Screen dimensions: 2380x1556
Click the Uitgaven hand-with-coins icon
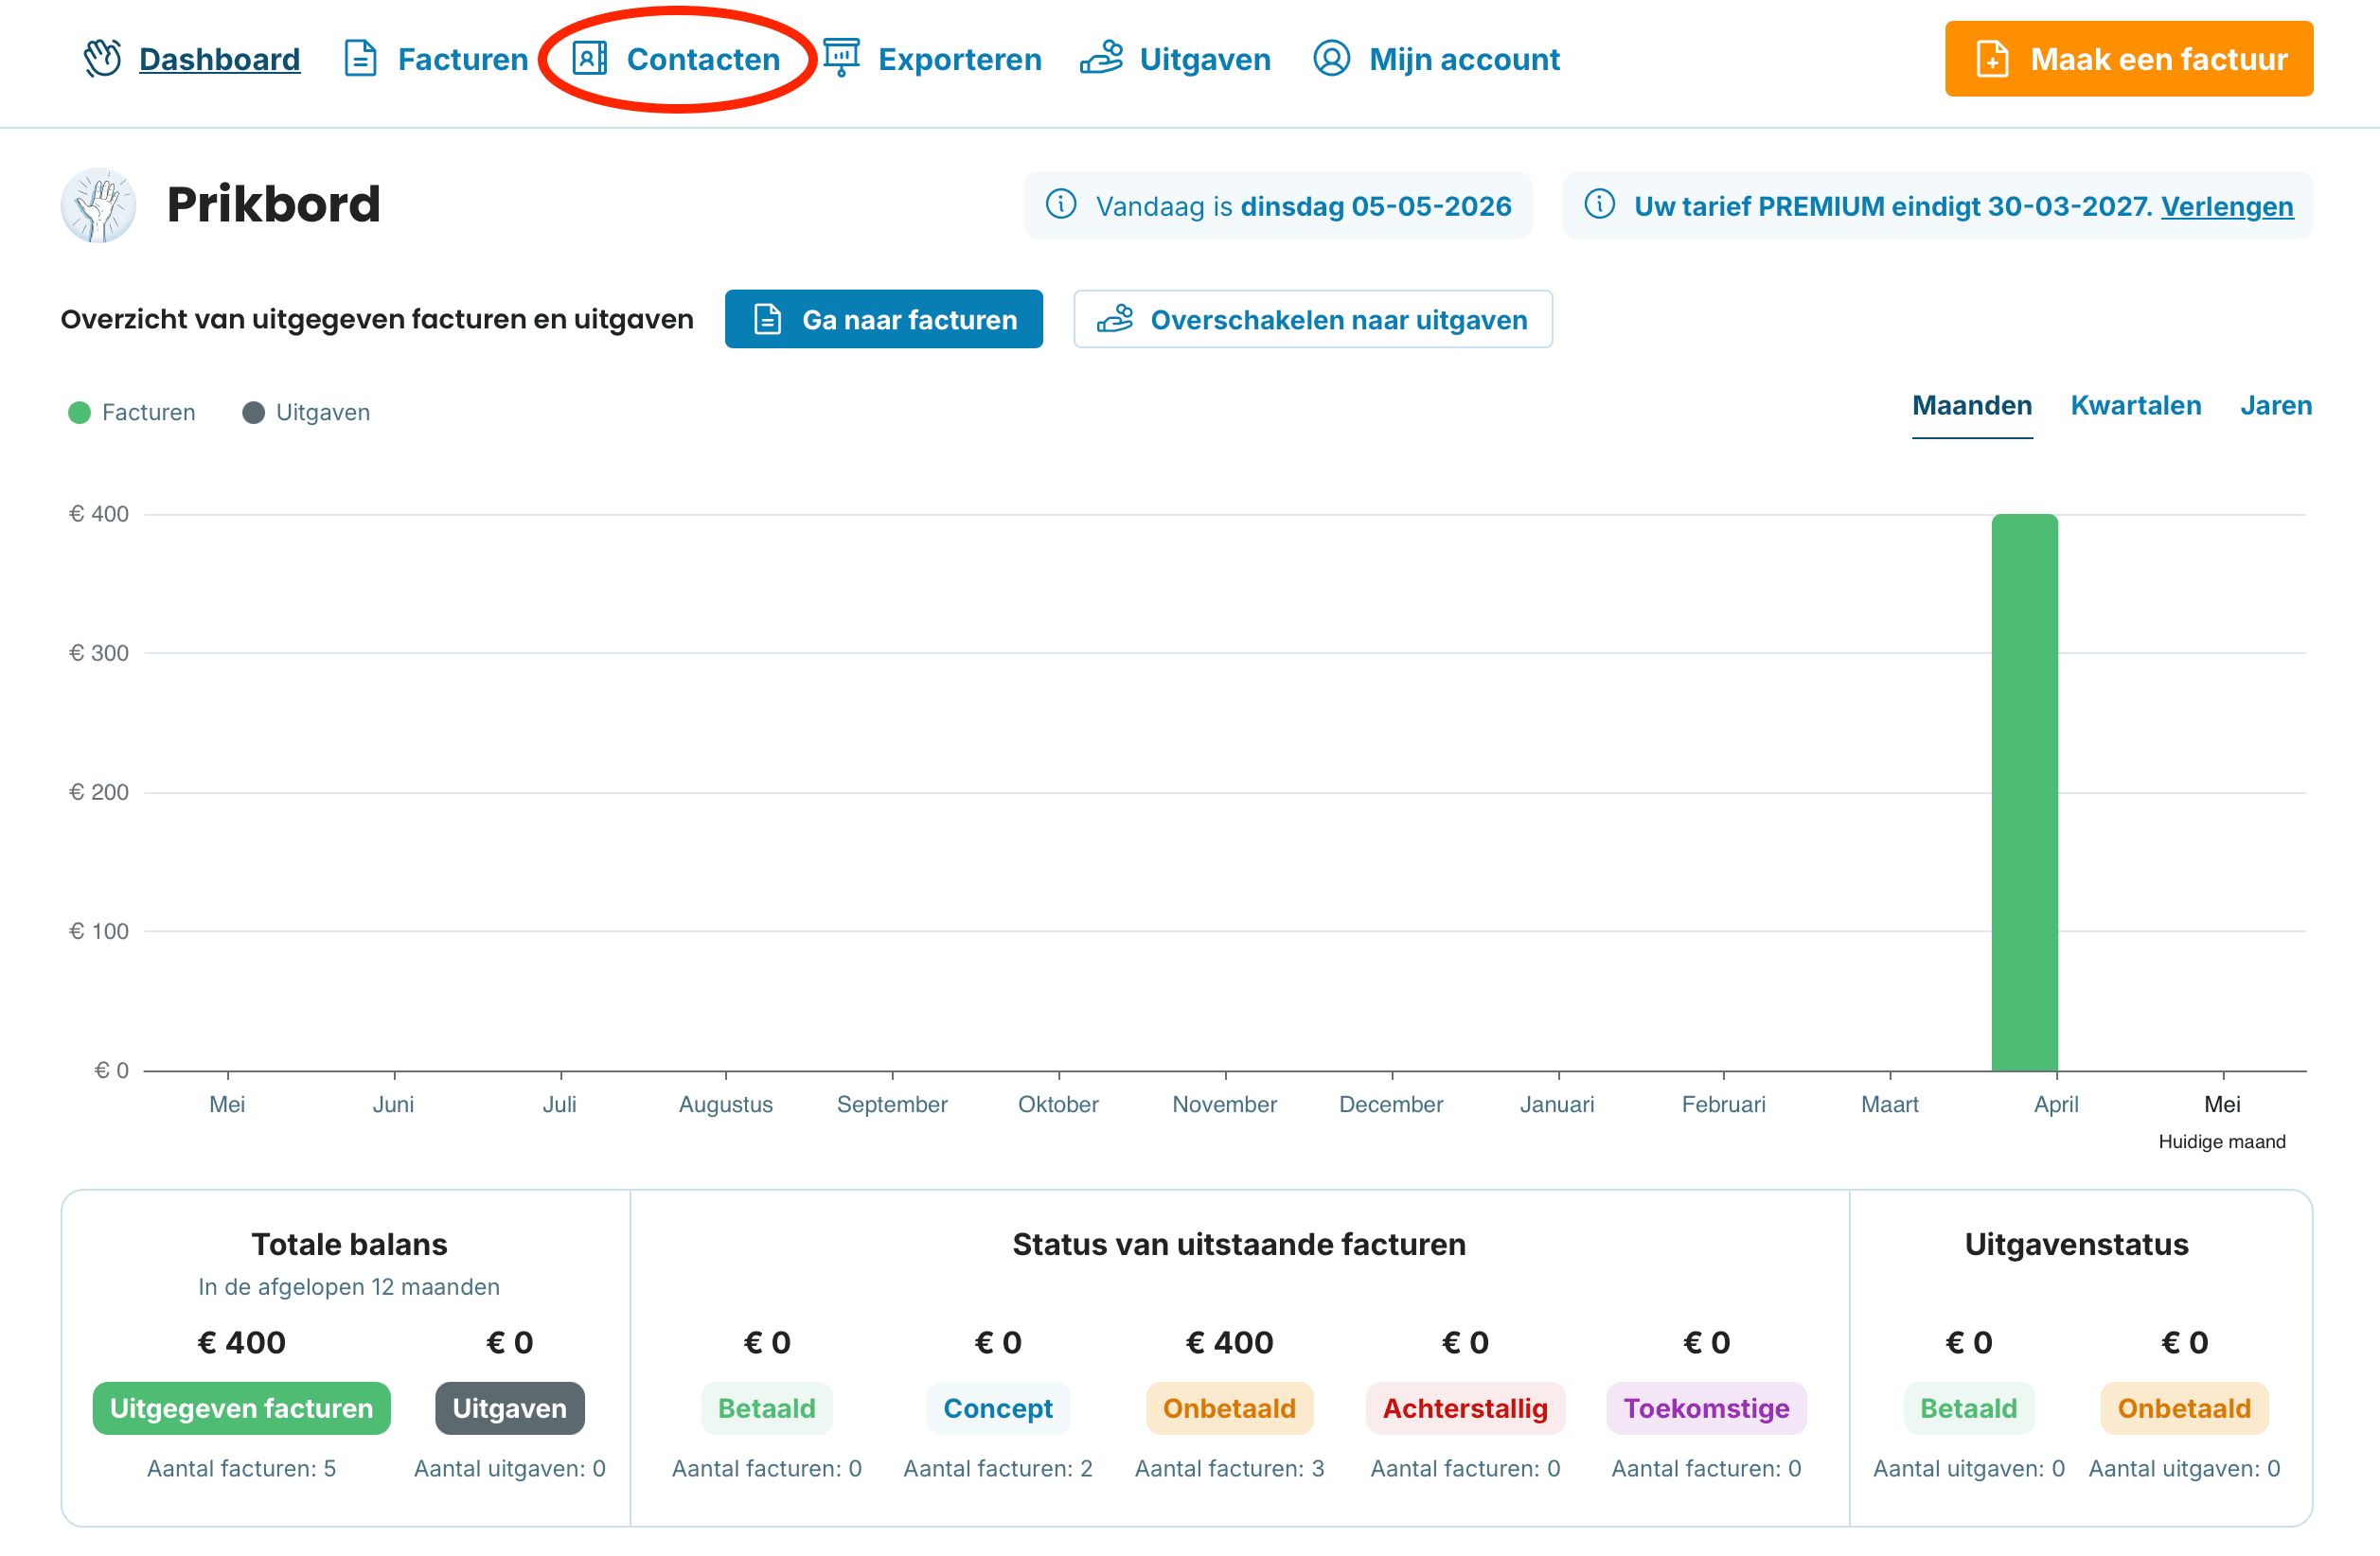1101,58
